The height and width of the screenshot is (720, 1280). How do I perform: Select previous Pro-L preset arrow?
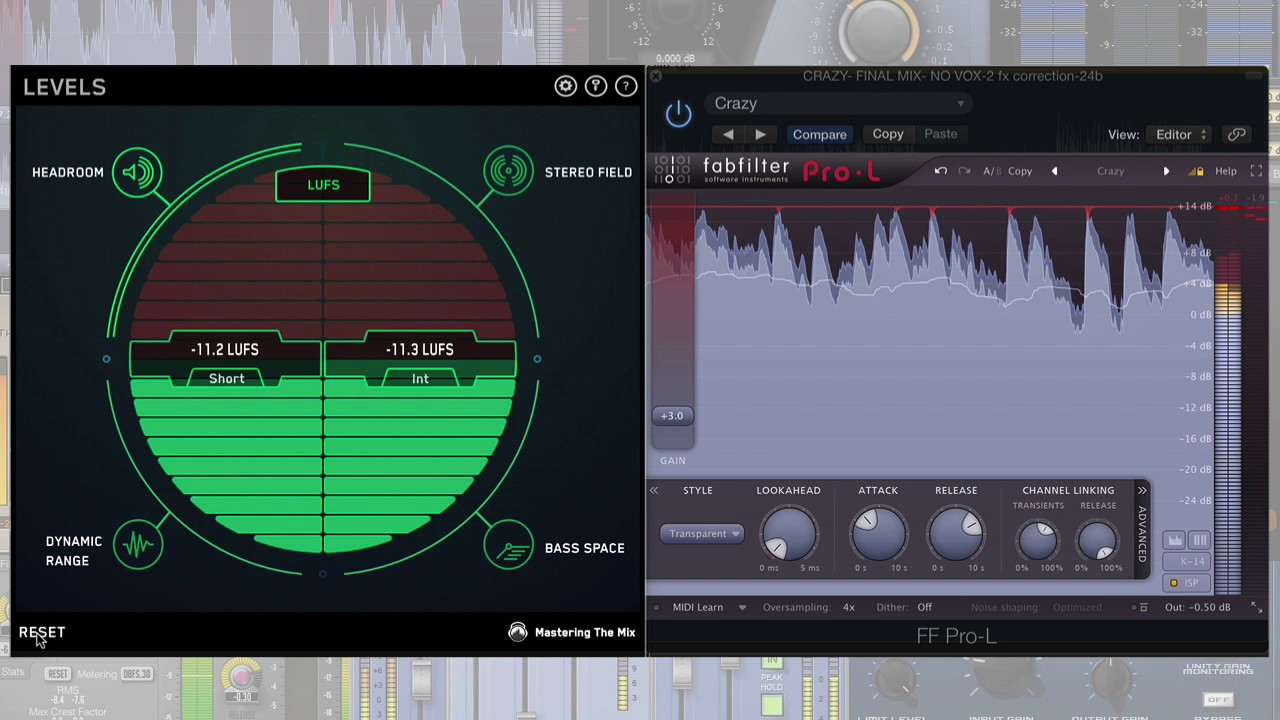pyautogui.click(x=1054, y=171)
